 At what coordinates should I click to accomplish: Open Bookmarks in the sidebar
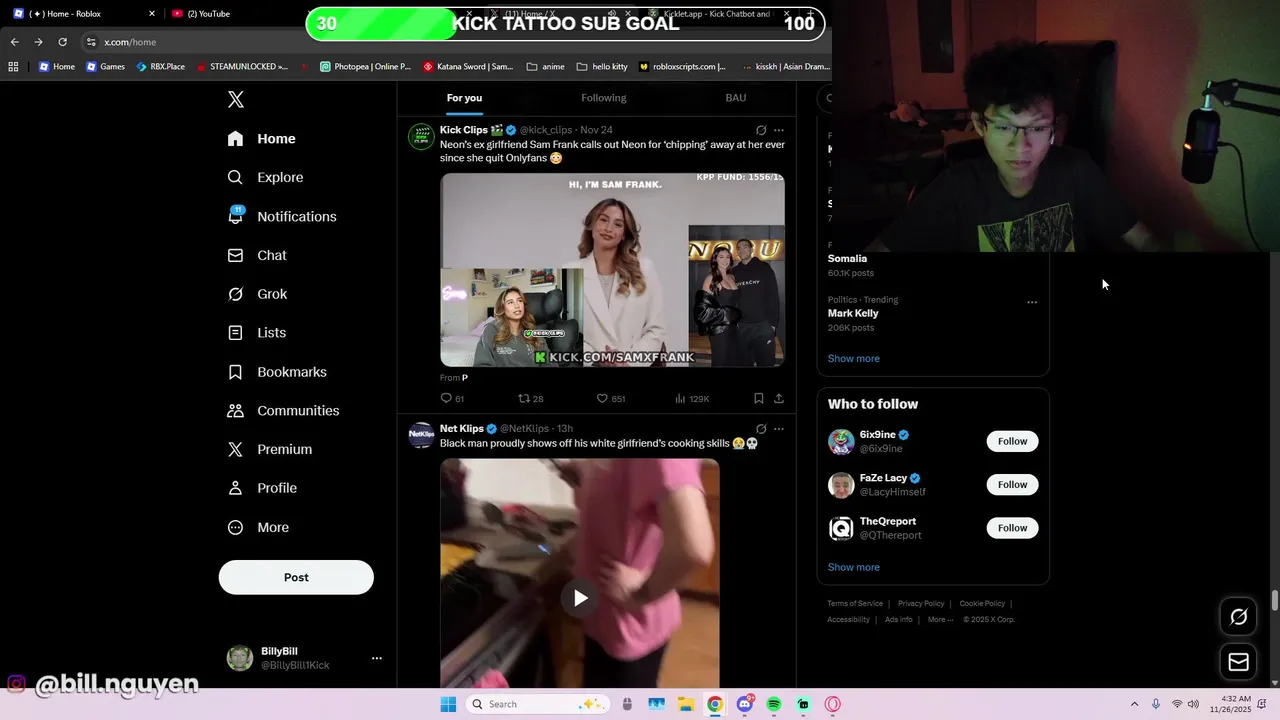point(278,372)
